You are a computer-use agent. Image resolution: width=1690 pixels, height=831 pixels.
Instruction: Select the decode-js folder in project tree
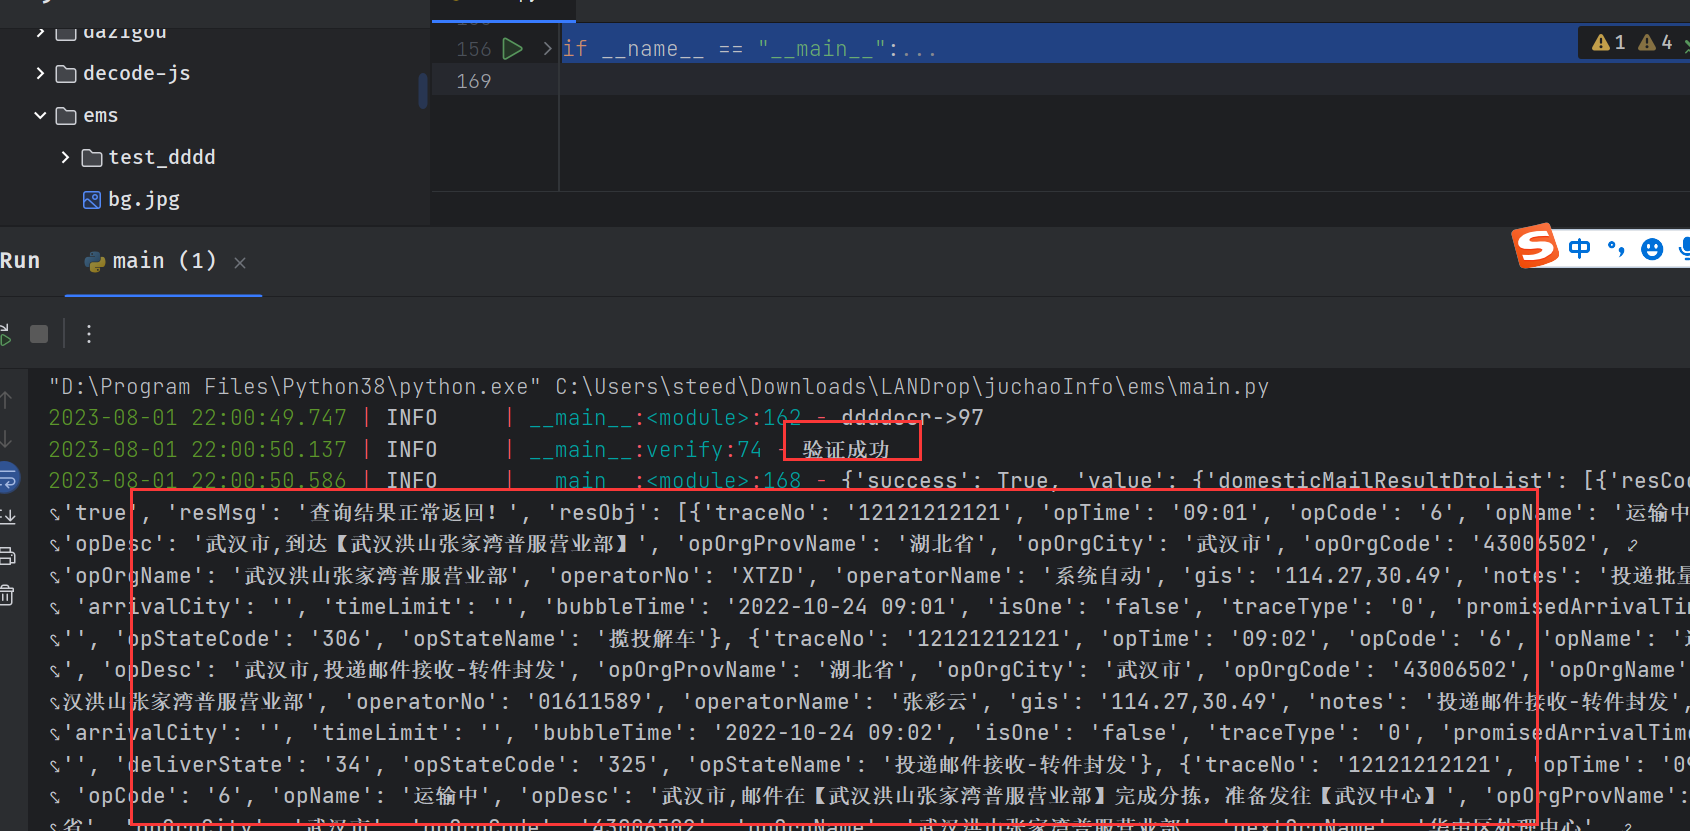pyautogui.click(x=137, y=73)
